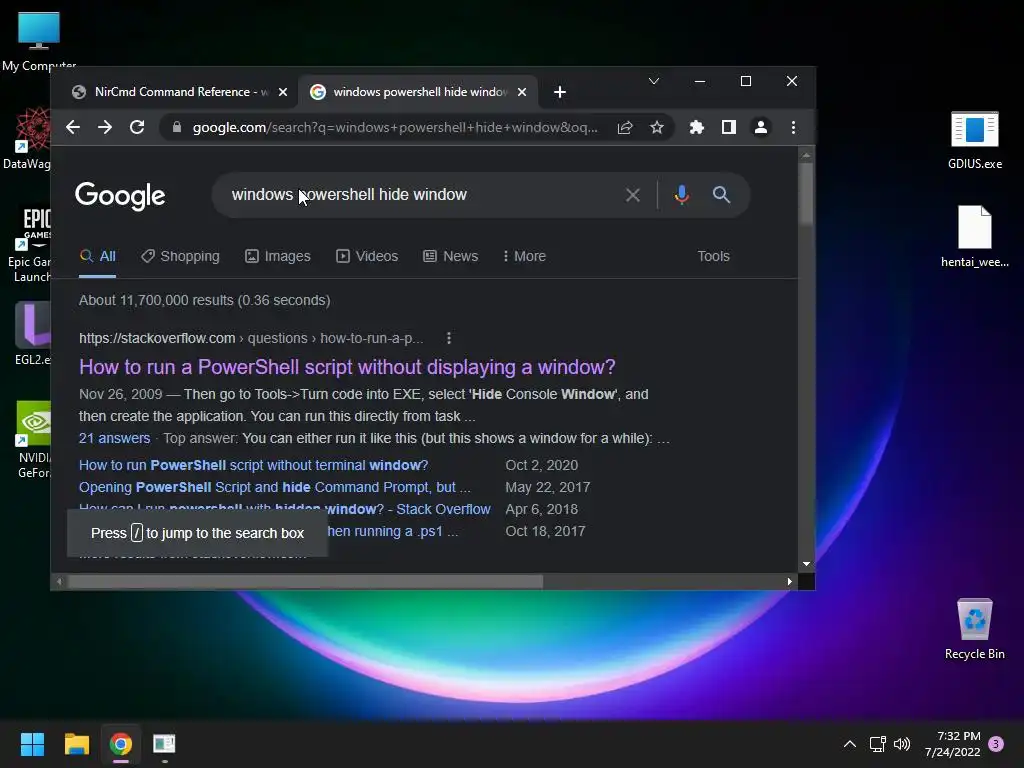The image size is (1024, 768).
Task: View site information via lock icon
Action: (176, 127)
